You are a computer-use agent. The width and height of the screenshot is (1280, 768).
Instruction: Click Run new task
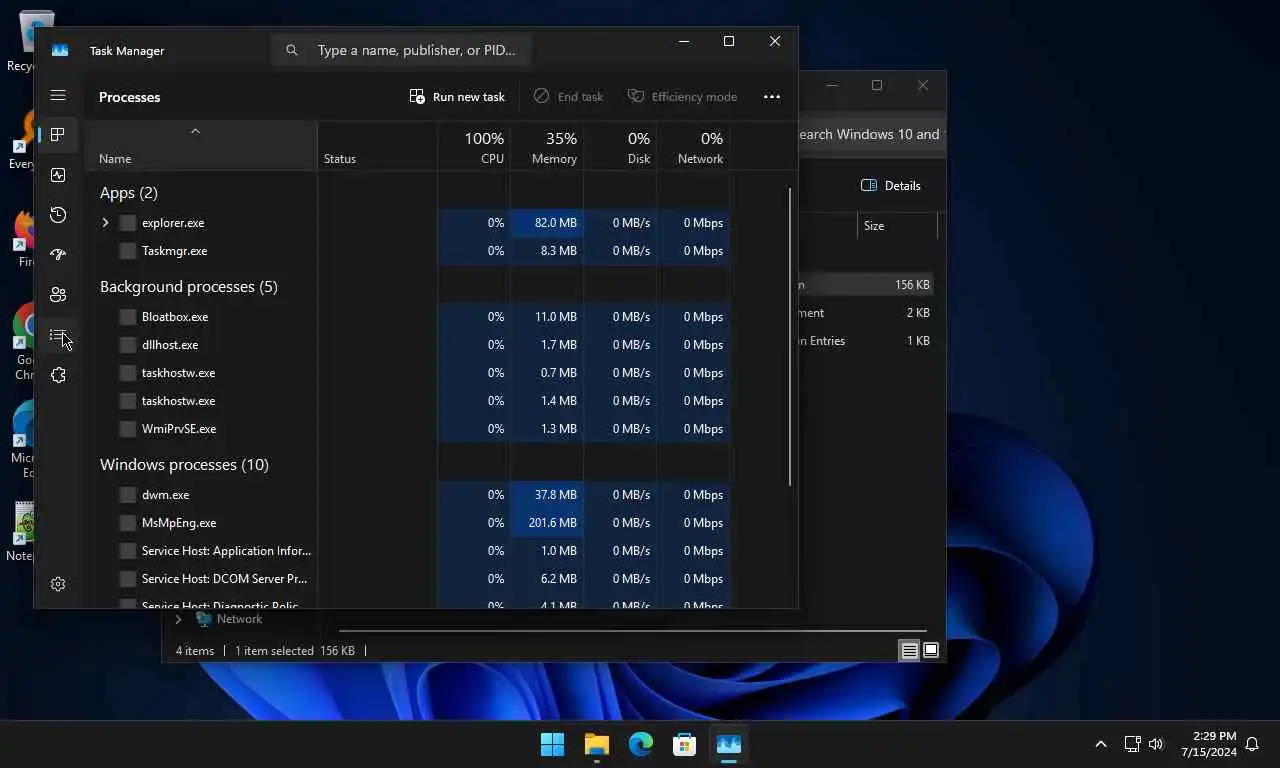pos(457,97)
